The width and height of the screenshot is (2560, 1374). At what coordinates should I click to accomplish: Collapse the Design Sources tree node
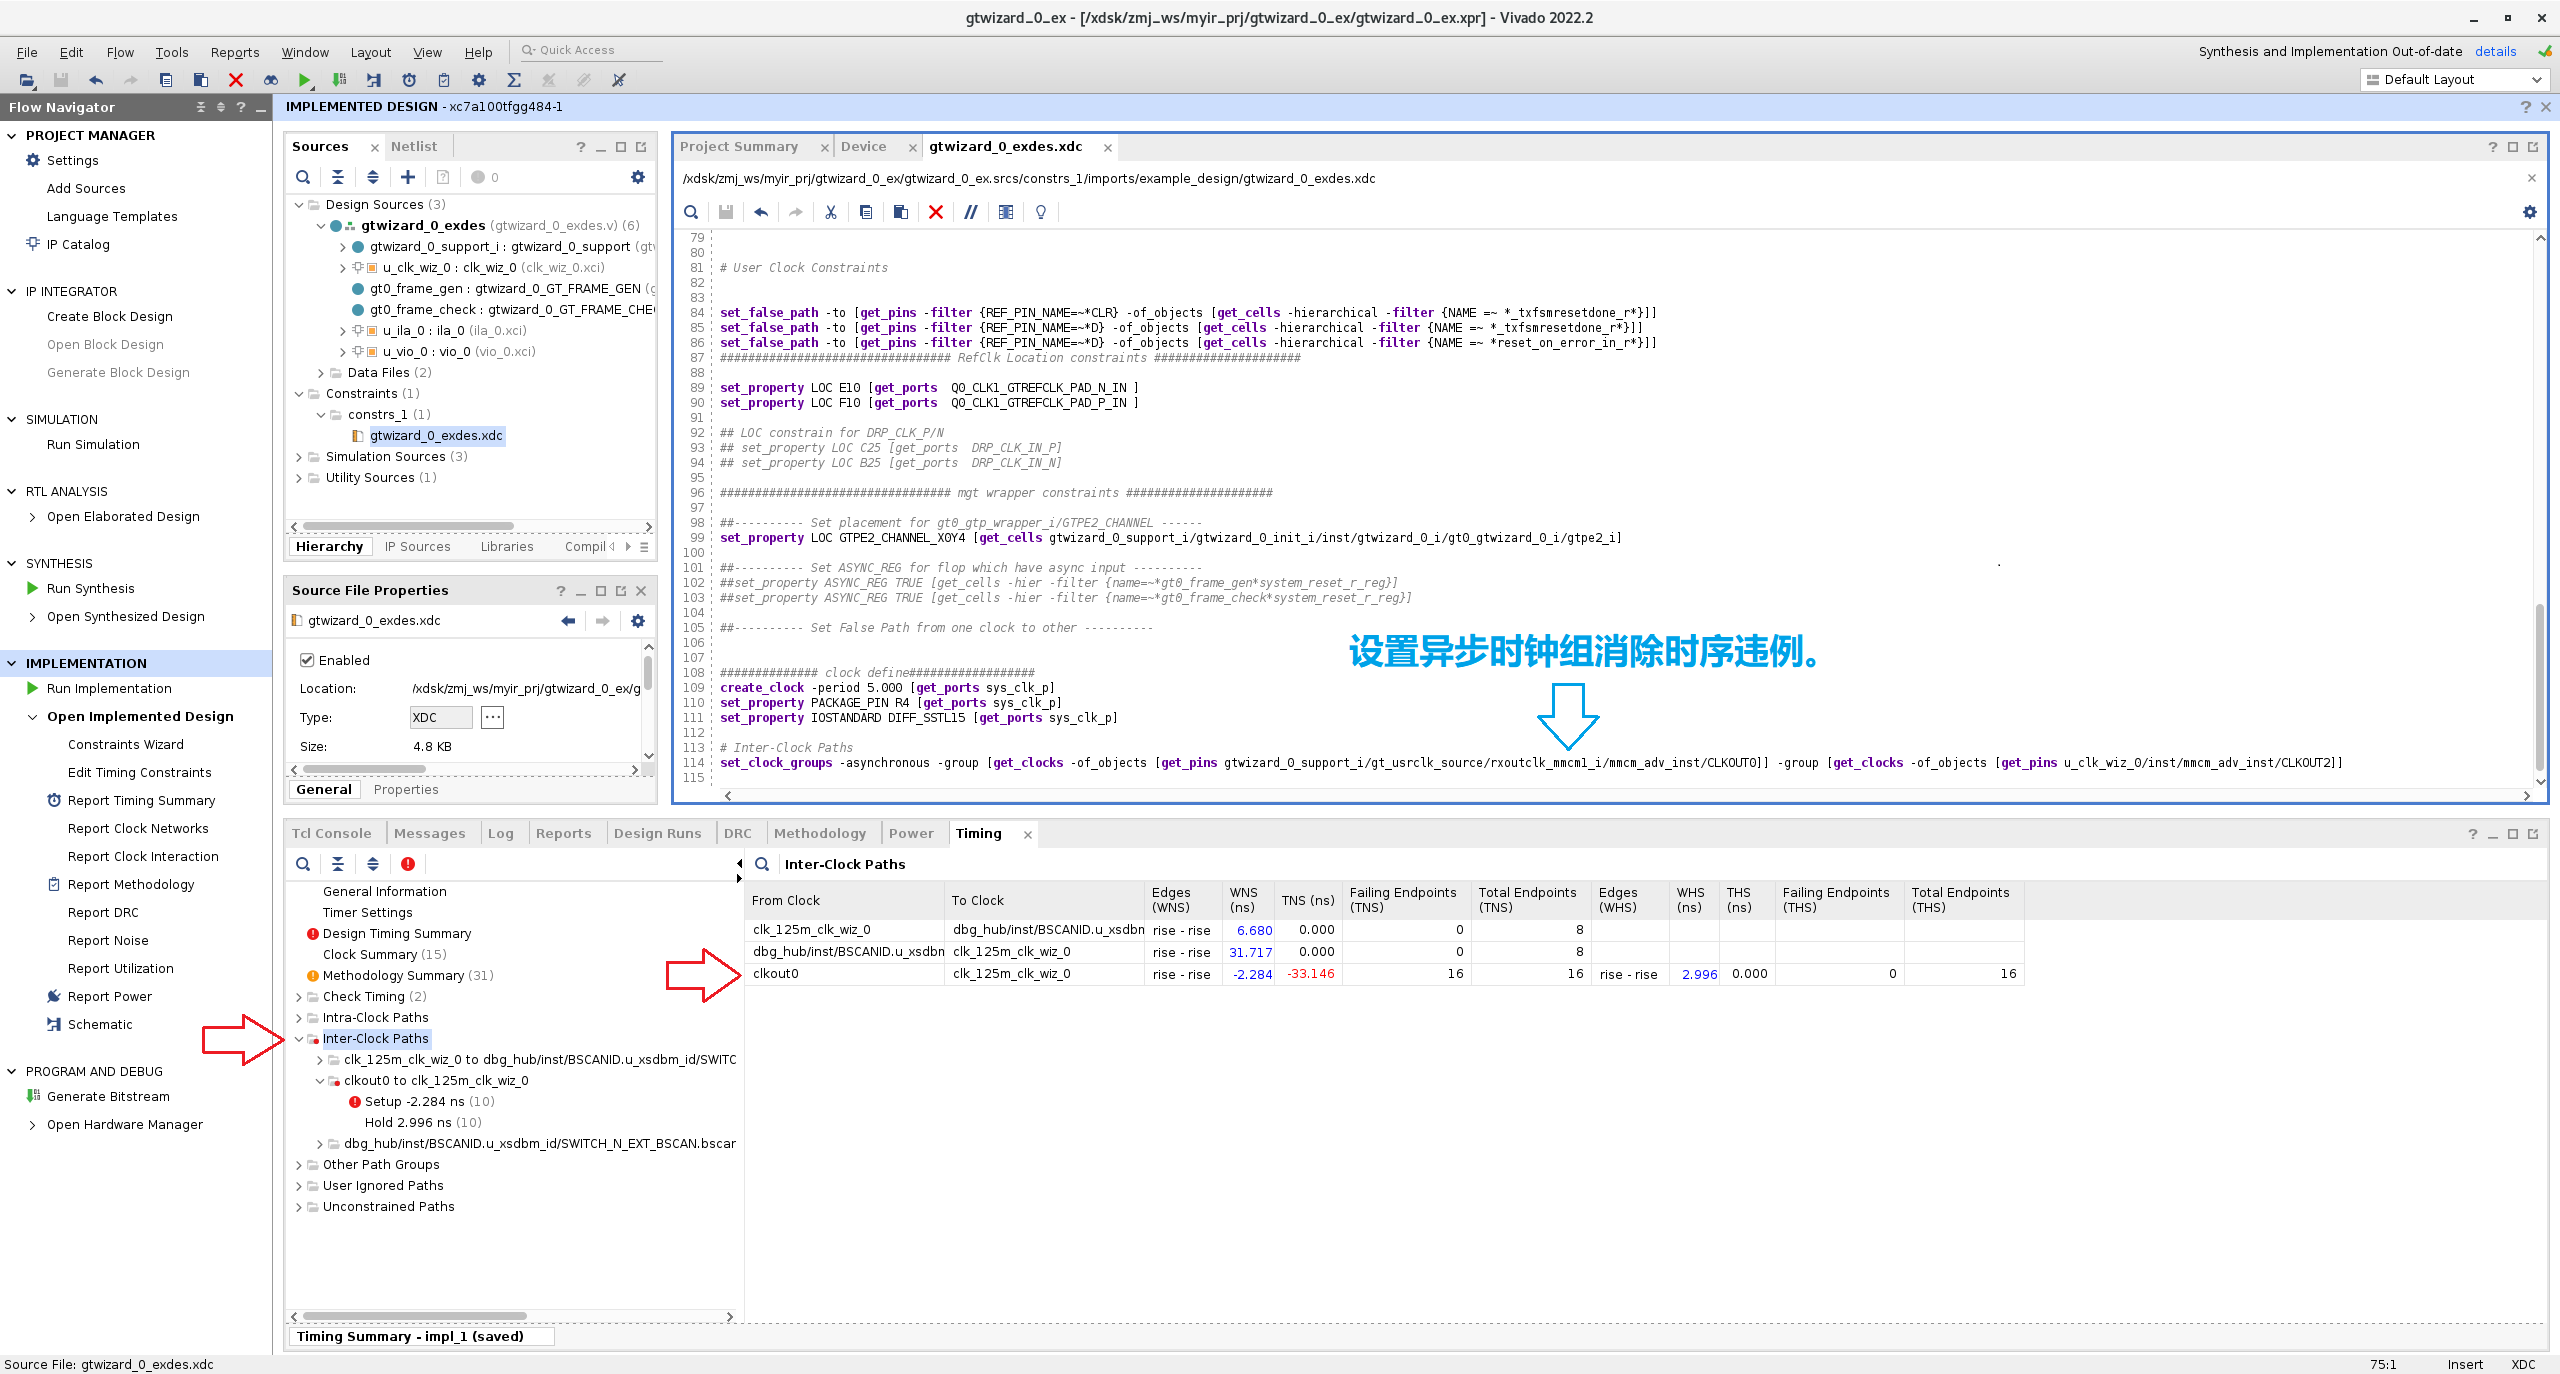pos(299,205)
